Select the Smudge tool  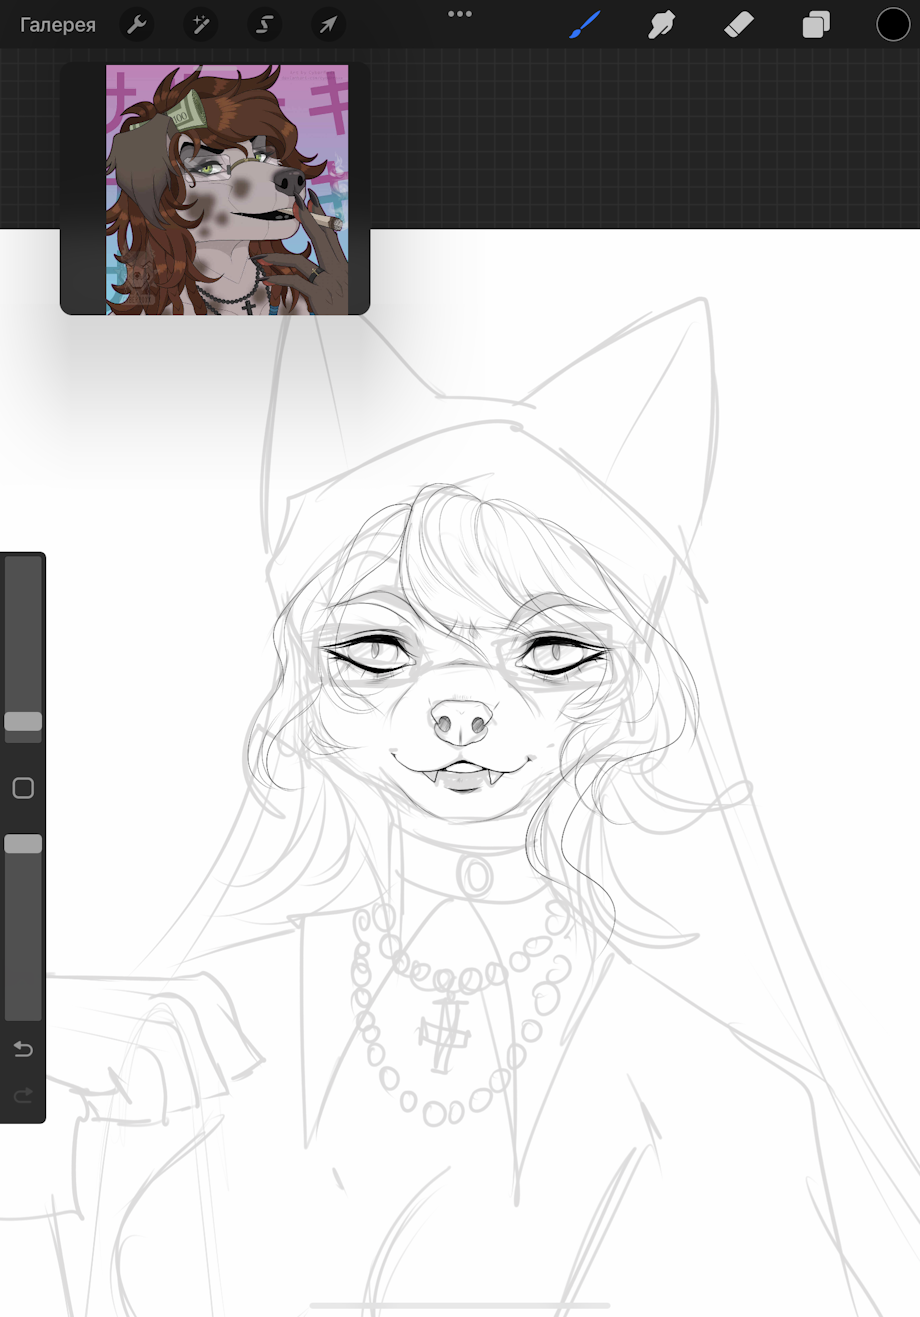[x=661, y=24]
